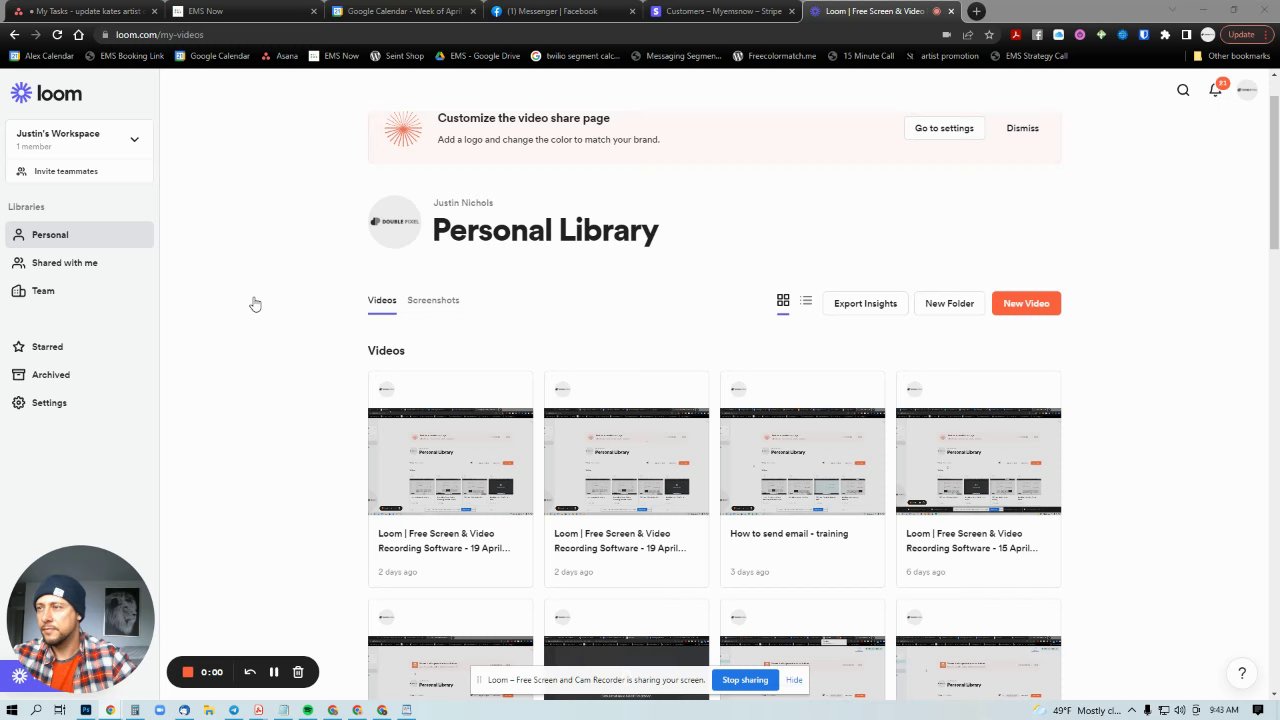
Task: Restart the recording with undo arrow
Action: click(250, 672)
